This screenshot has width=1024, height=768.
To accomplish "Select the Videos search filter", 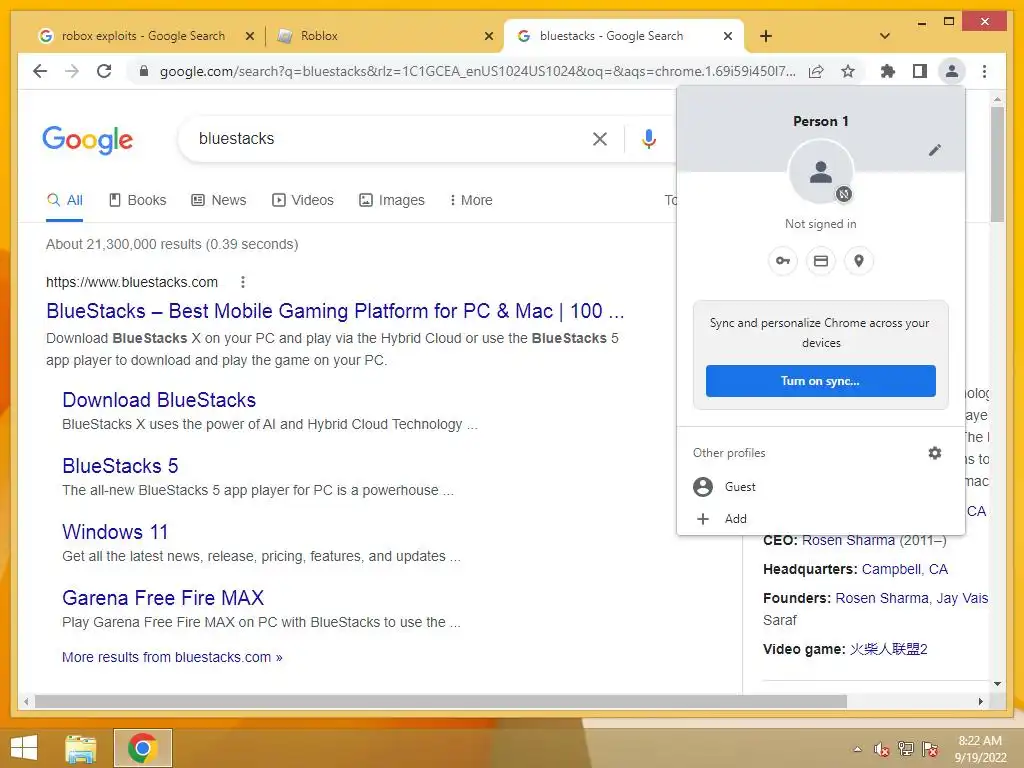I will 303,200.
